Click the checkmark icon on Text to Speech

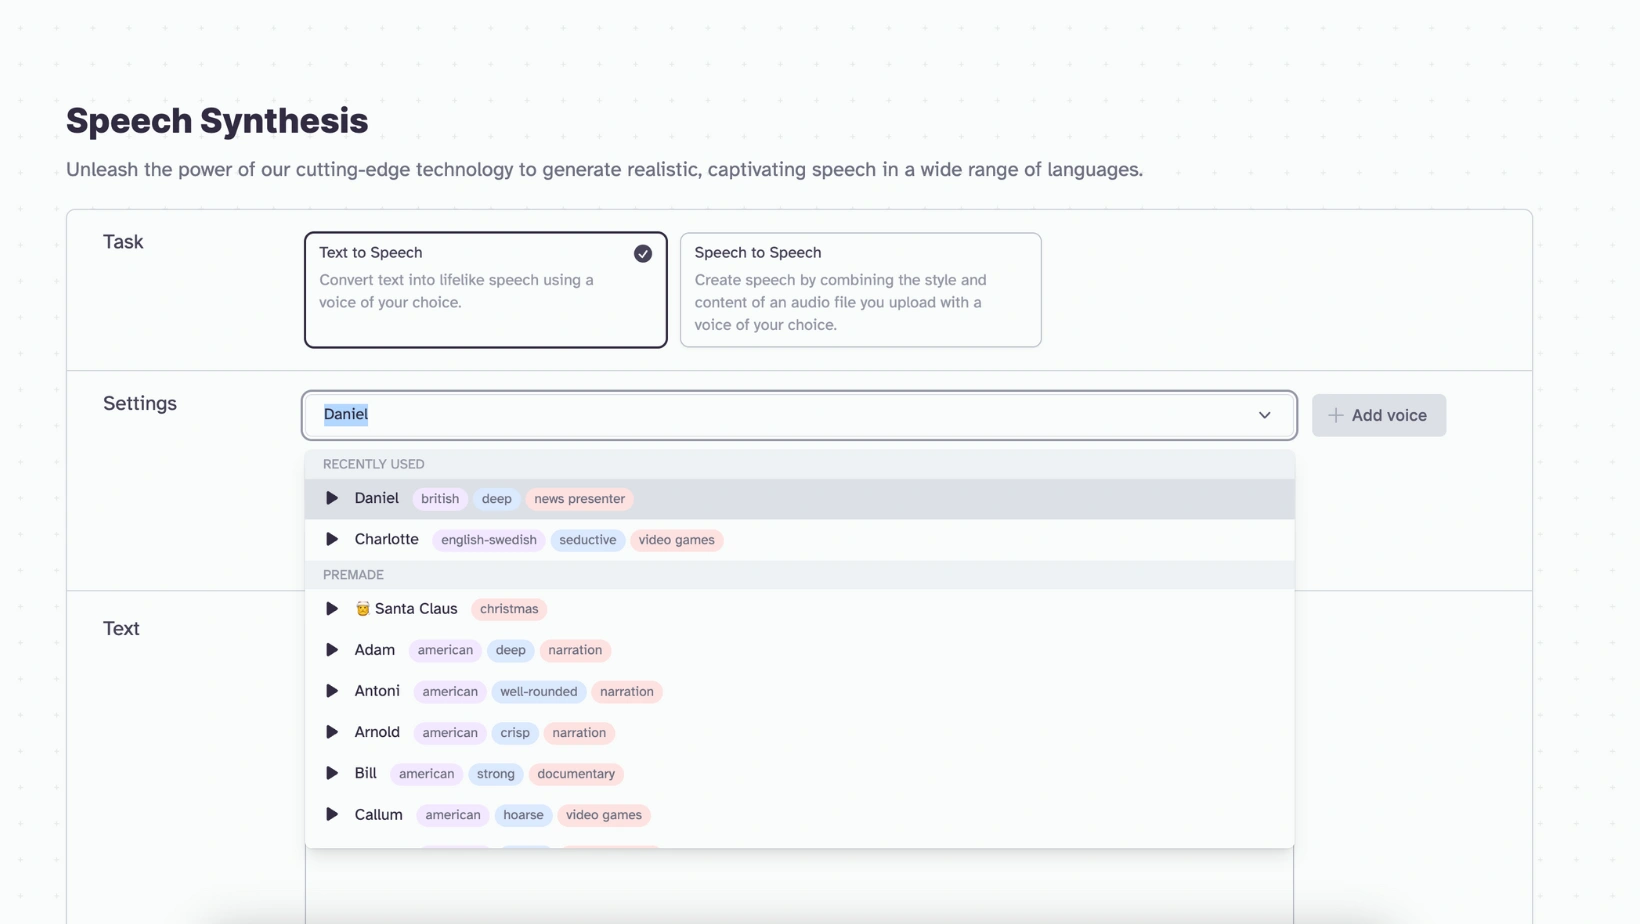643,254
